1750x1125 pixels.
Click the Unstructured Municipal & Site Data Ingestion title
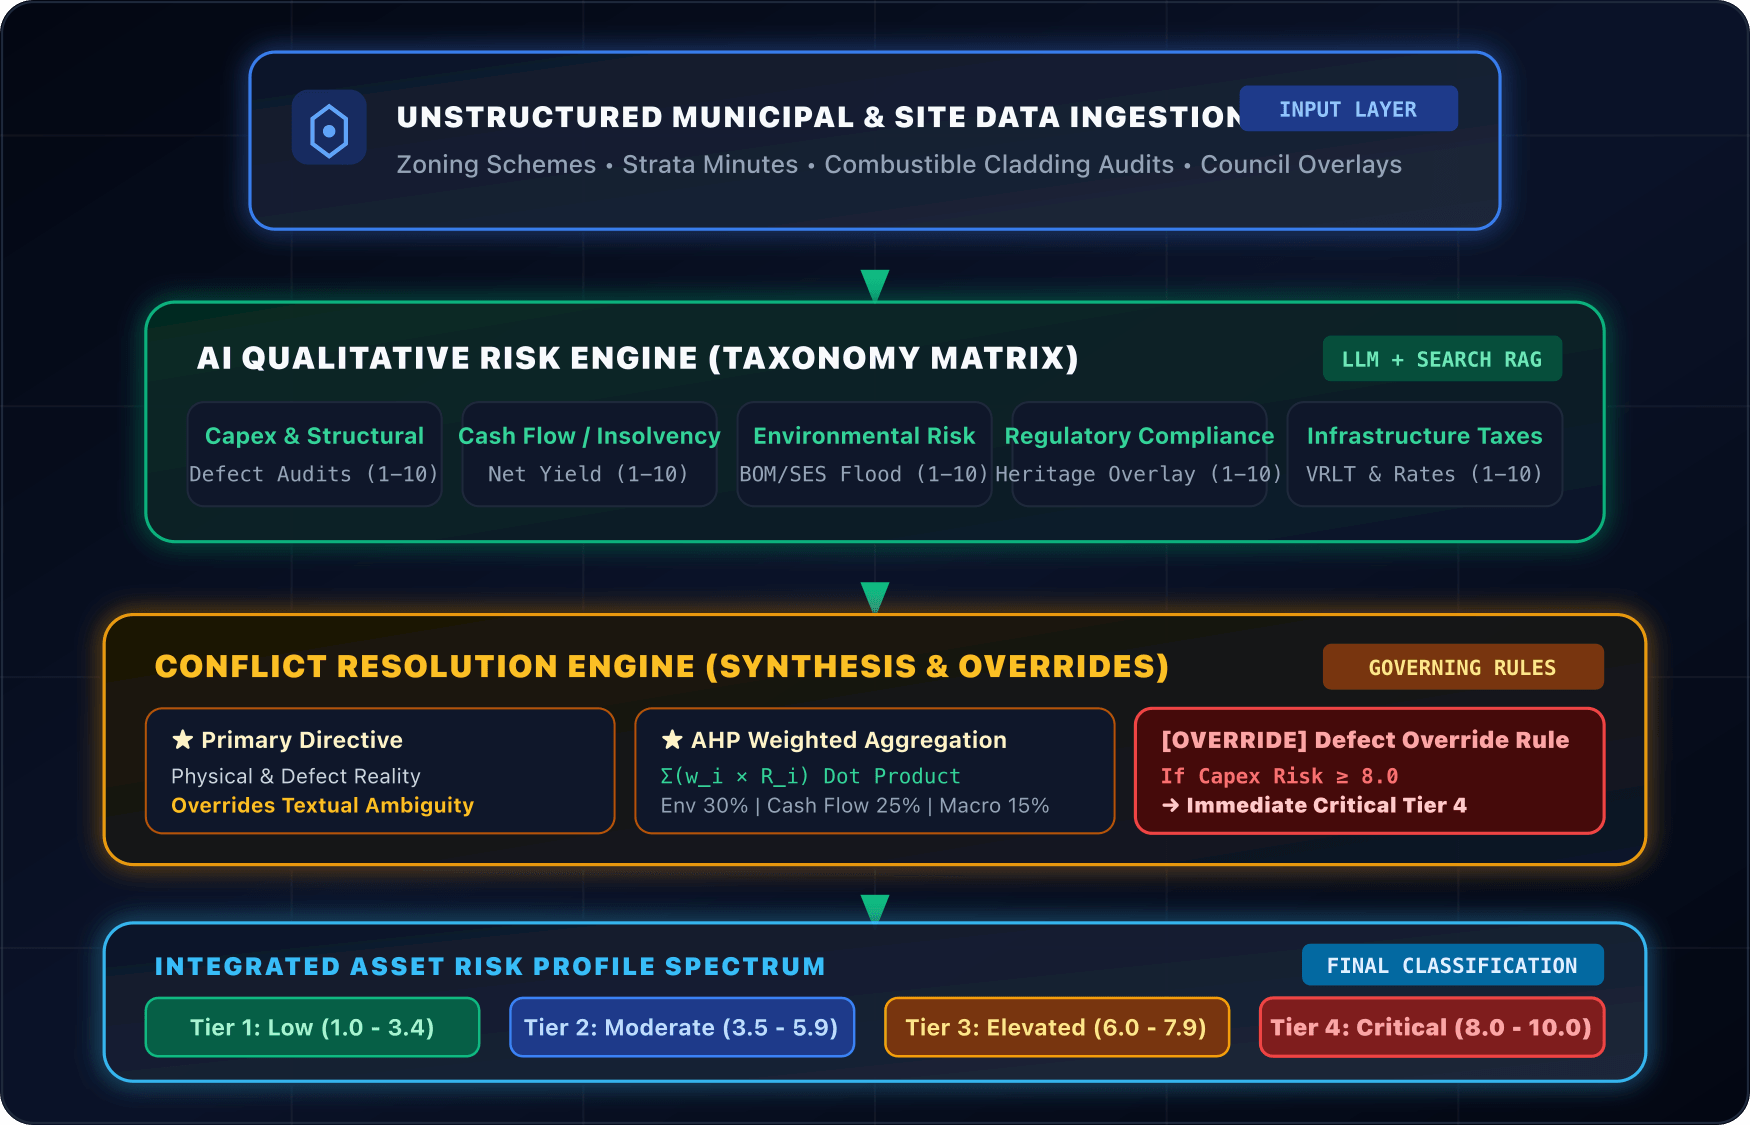818,117
